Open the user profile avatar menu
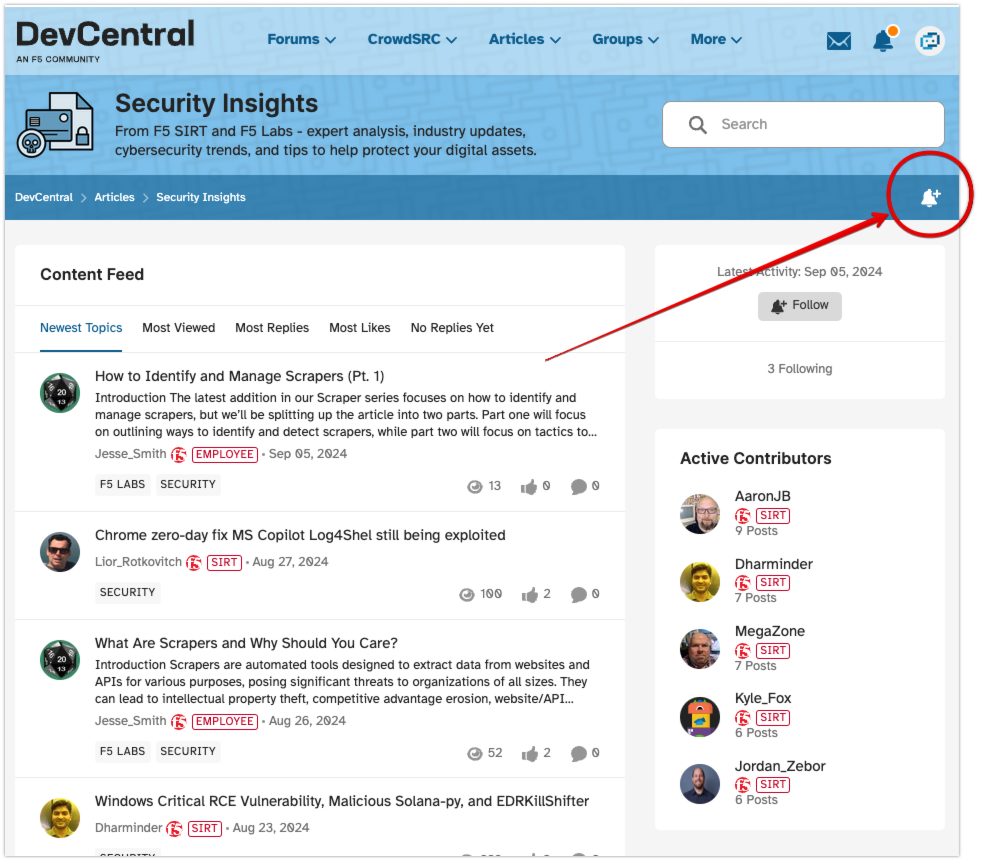The height and width of the screenshot is (861, 983). (929, 41)
